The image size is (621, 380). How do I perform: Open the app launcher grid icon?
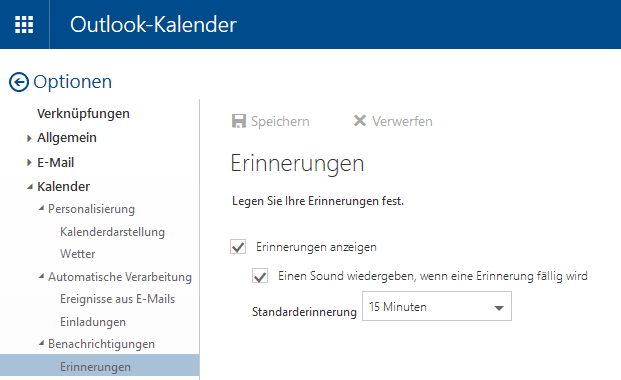point(24,25)
